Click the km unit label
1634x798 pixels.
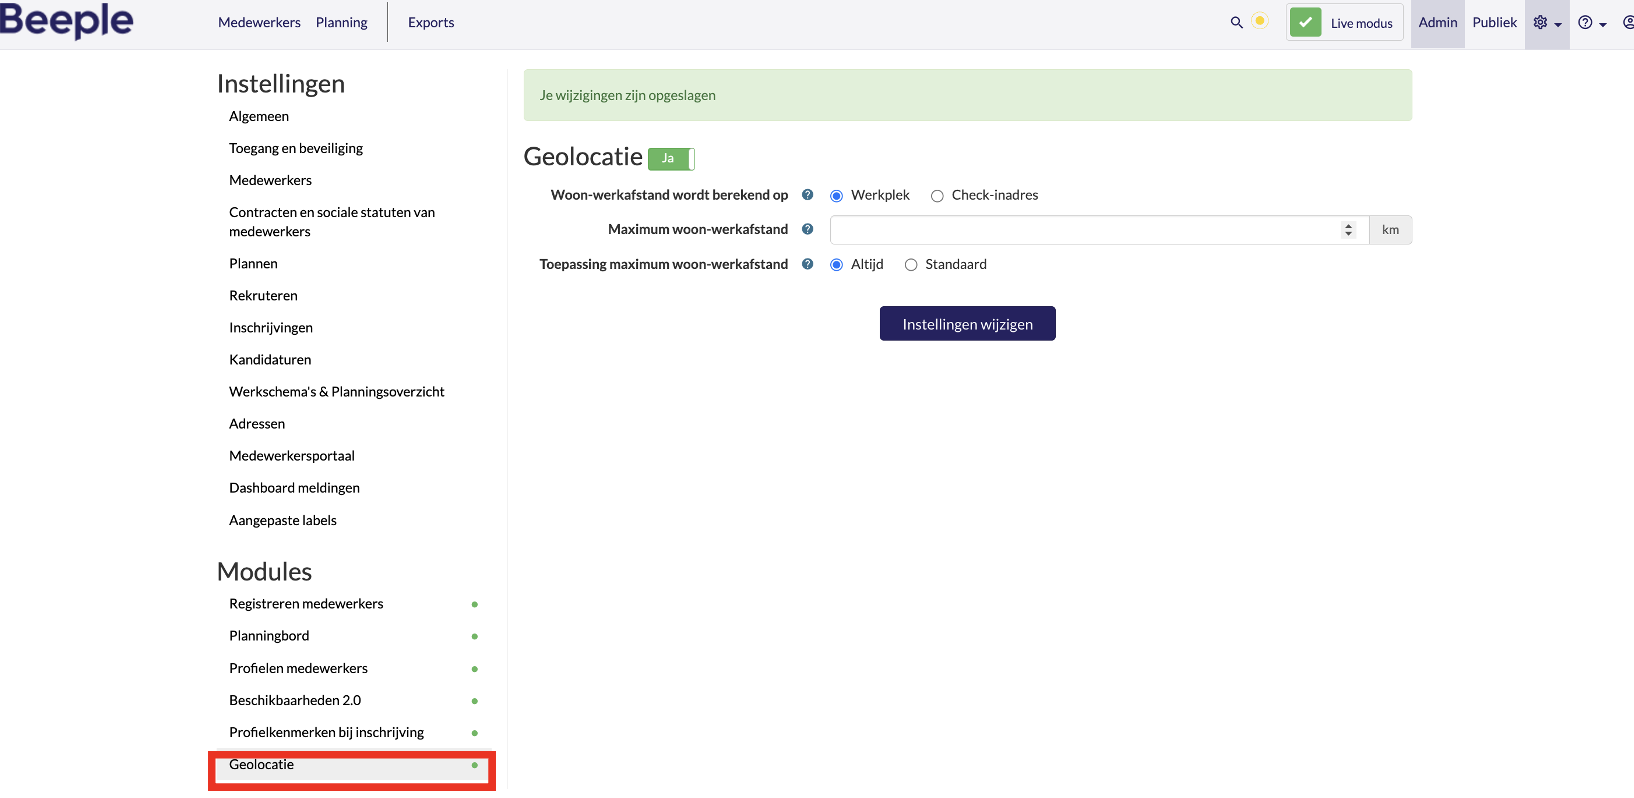pyautogui.click(x=1390, y=230)
